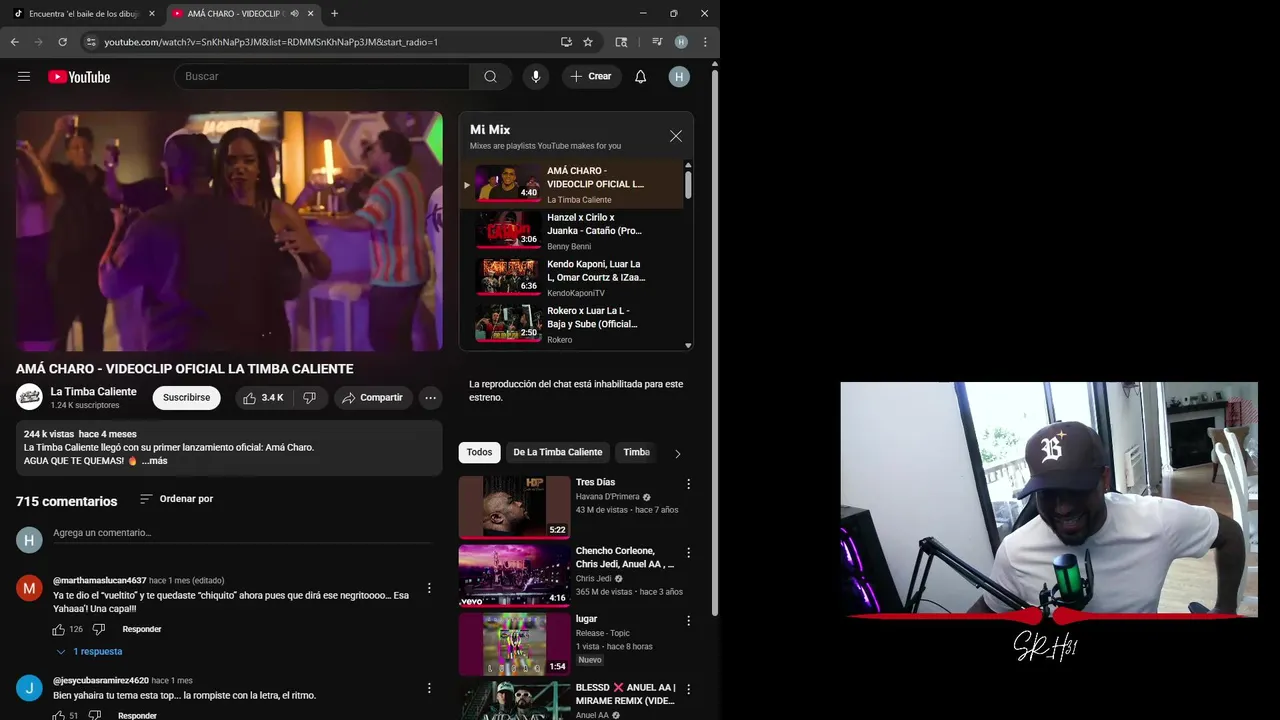This screenshot has width=1280, height=720.
Task: Reload the page in browser toolbar
Action: tap(62, 42)
